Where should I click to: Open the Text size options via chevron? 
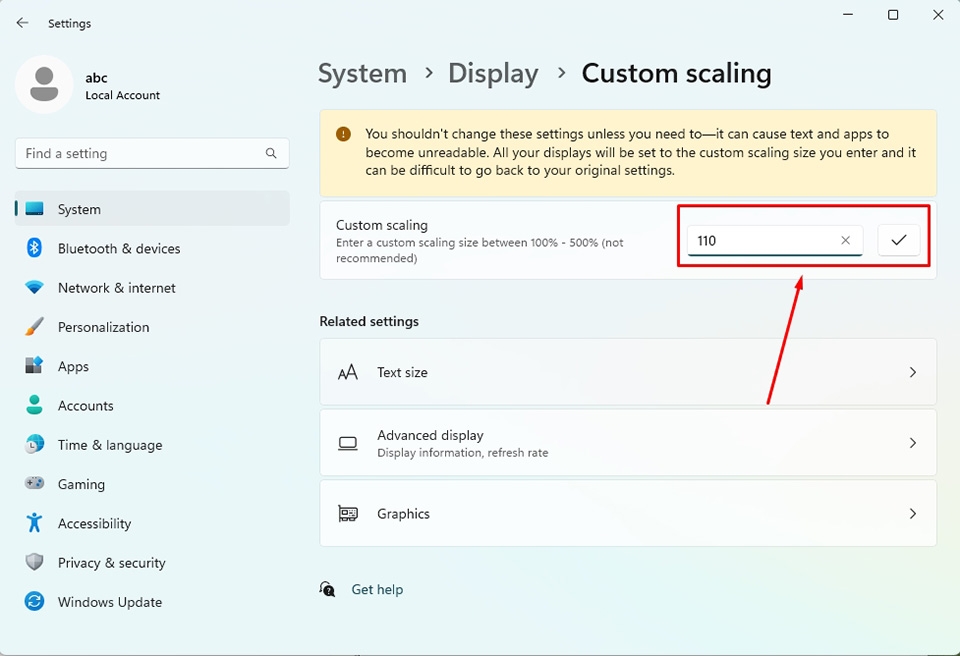(912, 371)
